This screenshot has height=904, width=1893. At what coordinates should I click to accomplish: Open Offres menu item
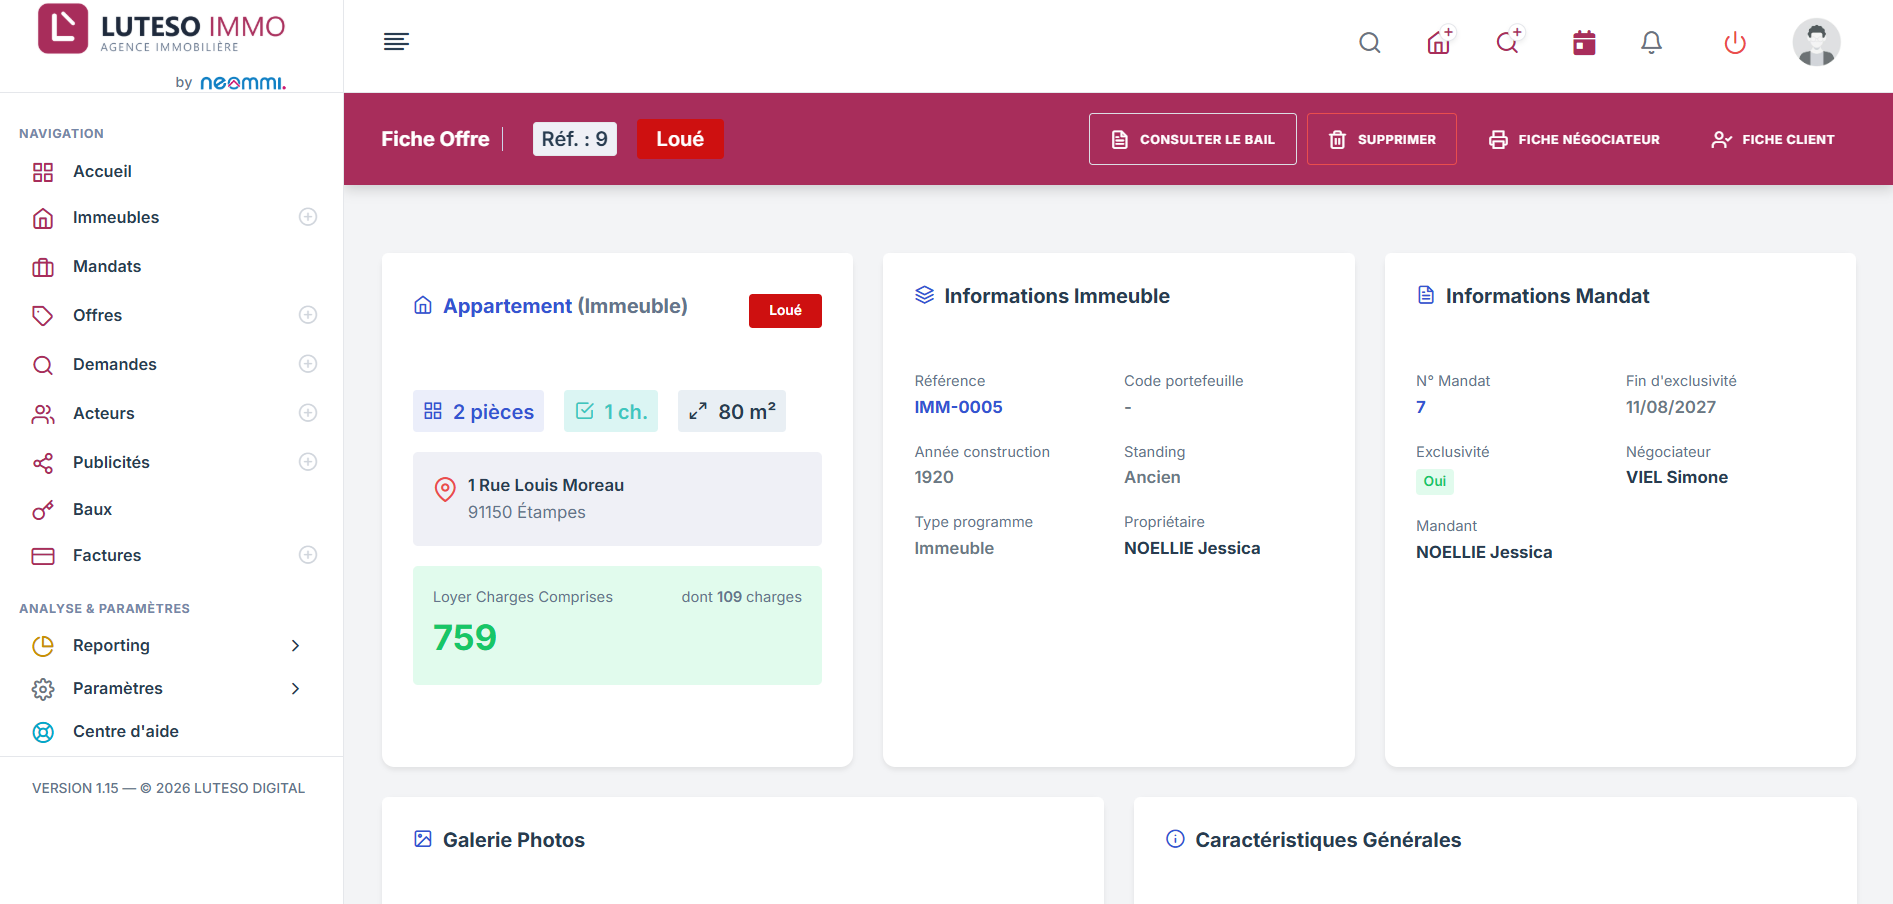tap(97, 315)
